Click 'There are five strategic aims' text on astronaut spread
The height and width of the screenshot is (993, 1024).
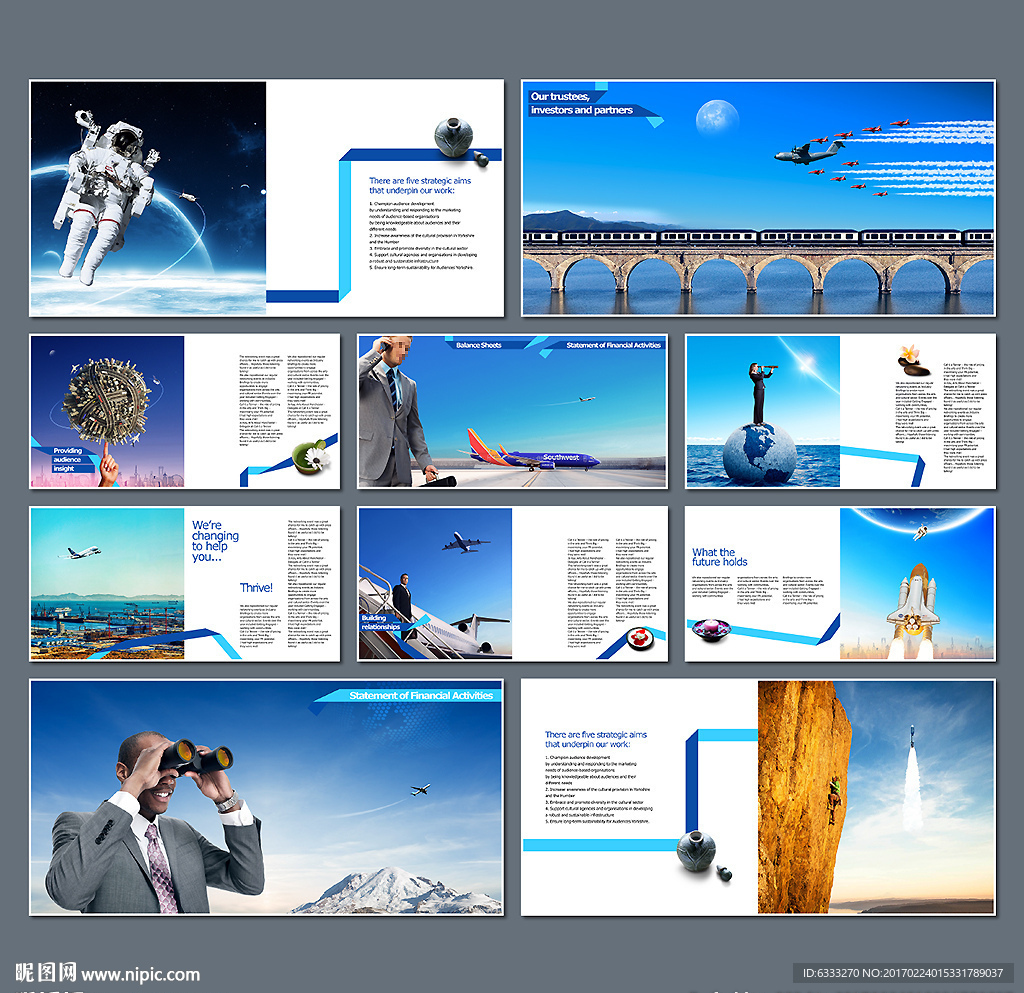pos(420,185)
